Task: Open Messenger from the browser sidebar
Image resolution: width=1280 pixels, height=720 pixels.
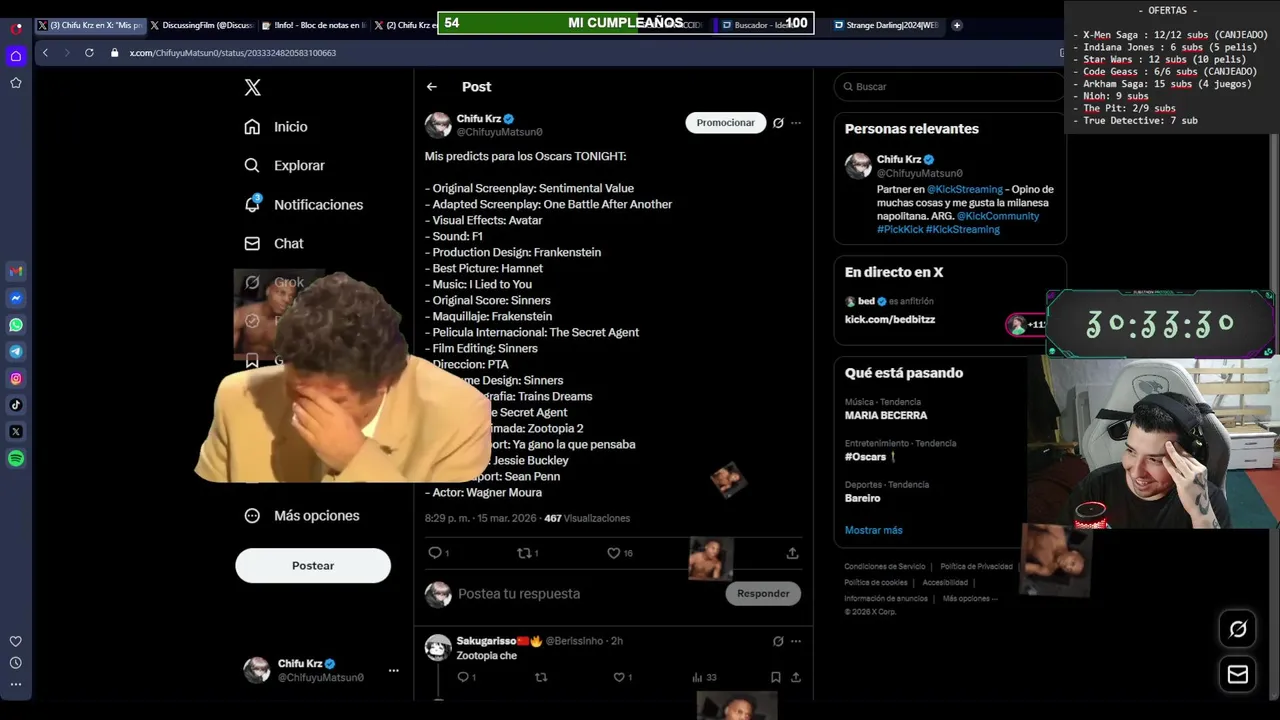Action: pos(16,298)
